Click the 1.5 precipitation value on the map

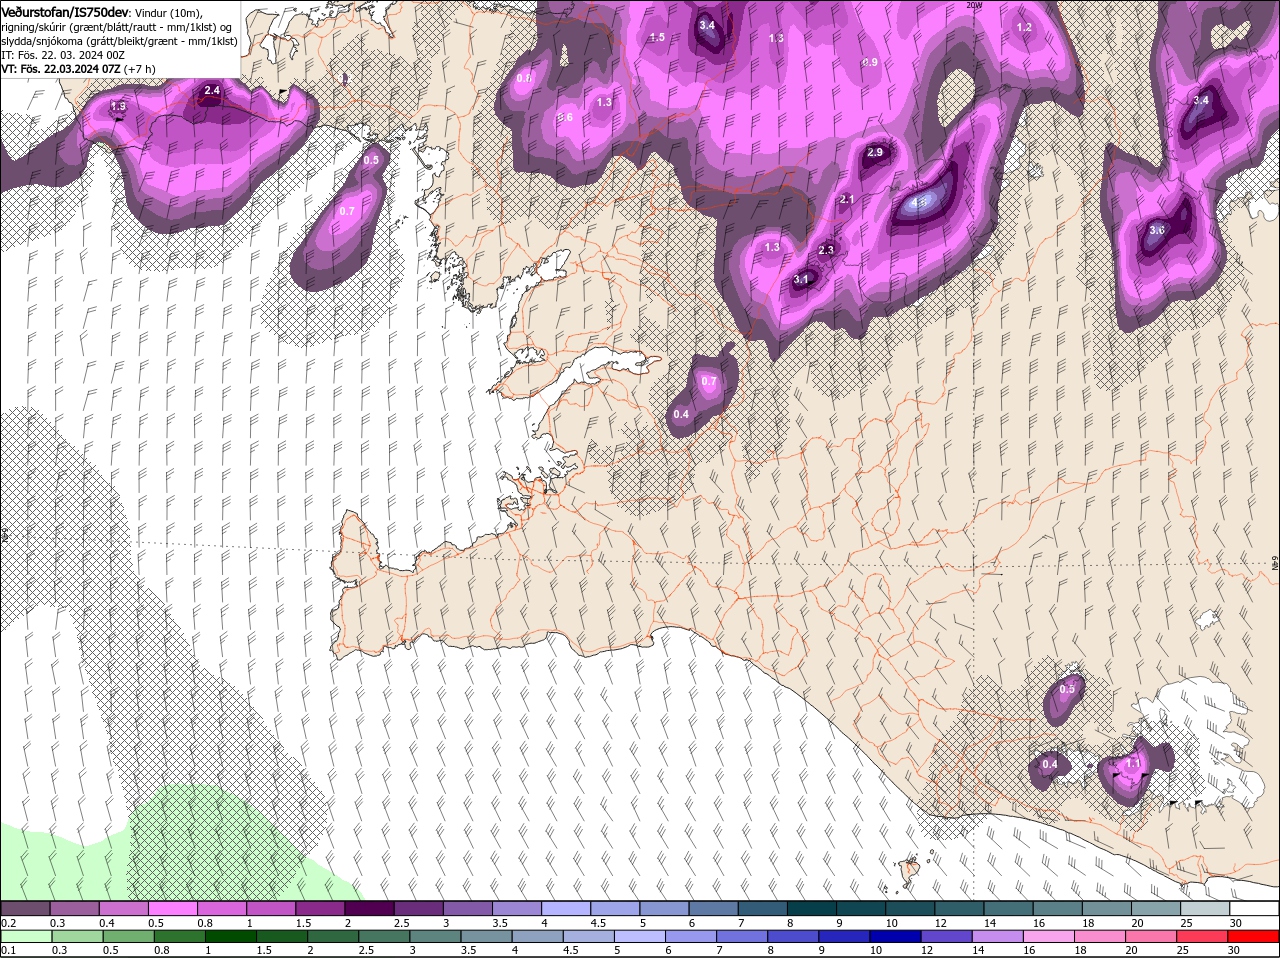(657, 37)
